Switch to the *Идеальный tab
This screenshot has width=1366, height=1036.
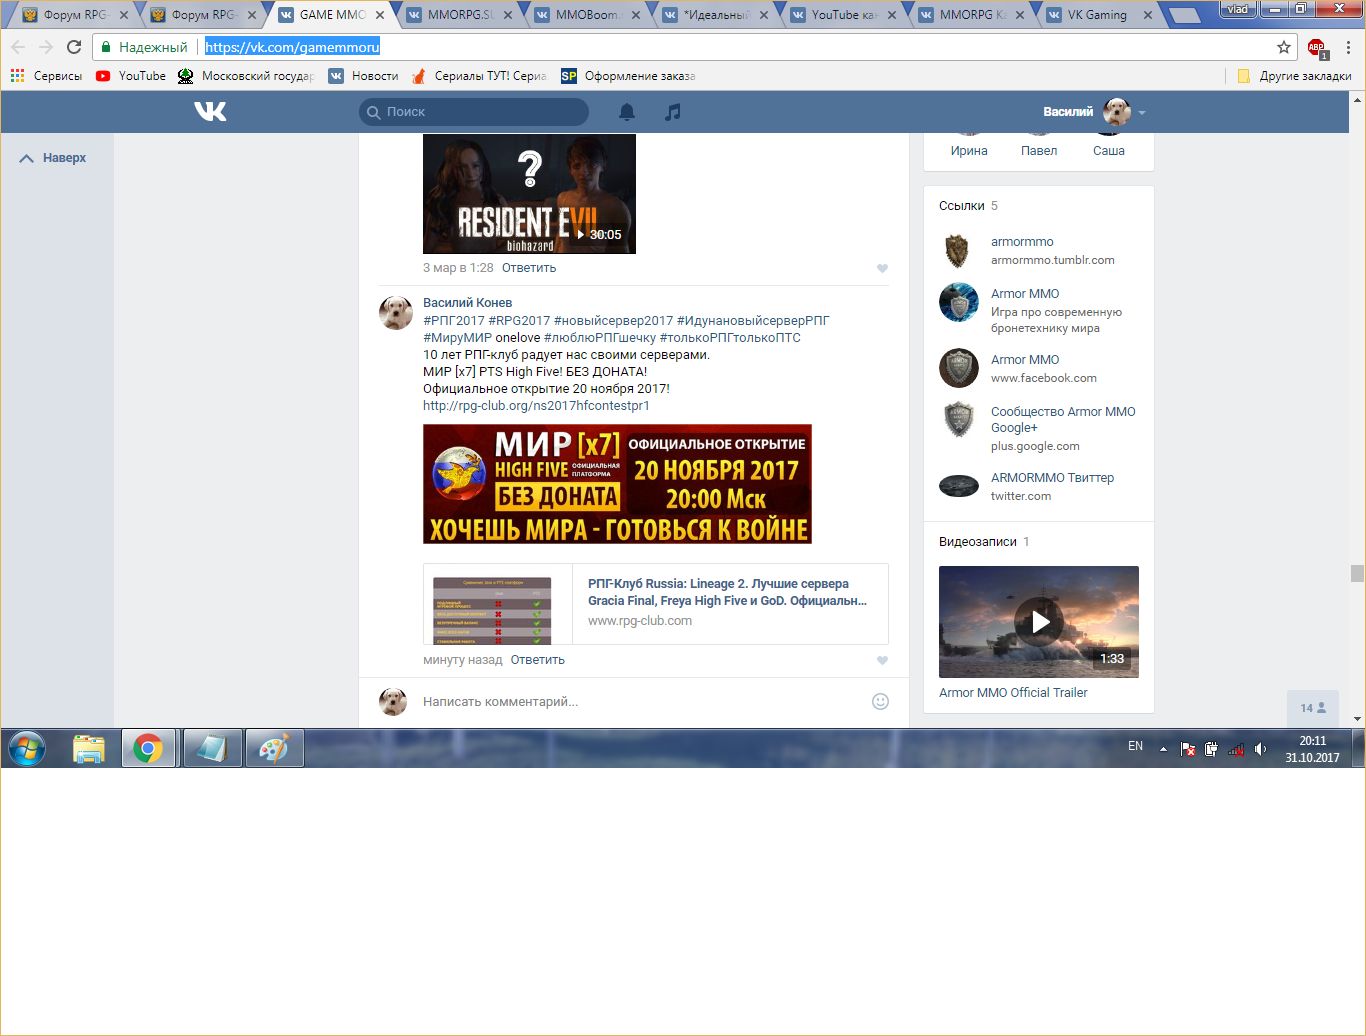coord(717,15)
